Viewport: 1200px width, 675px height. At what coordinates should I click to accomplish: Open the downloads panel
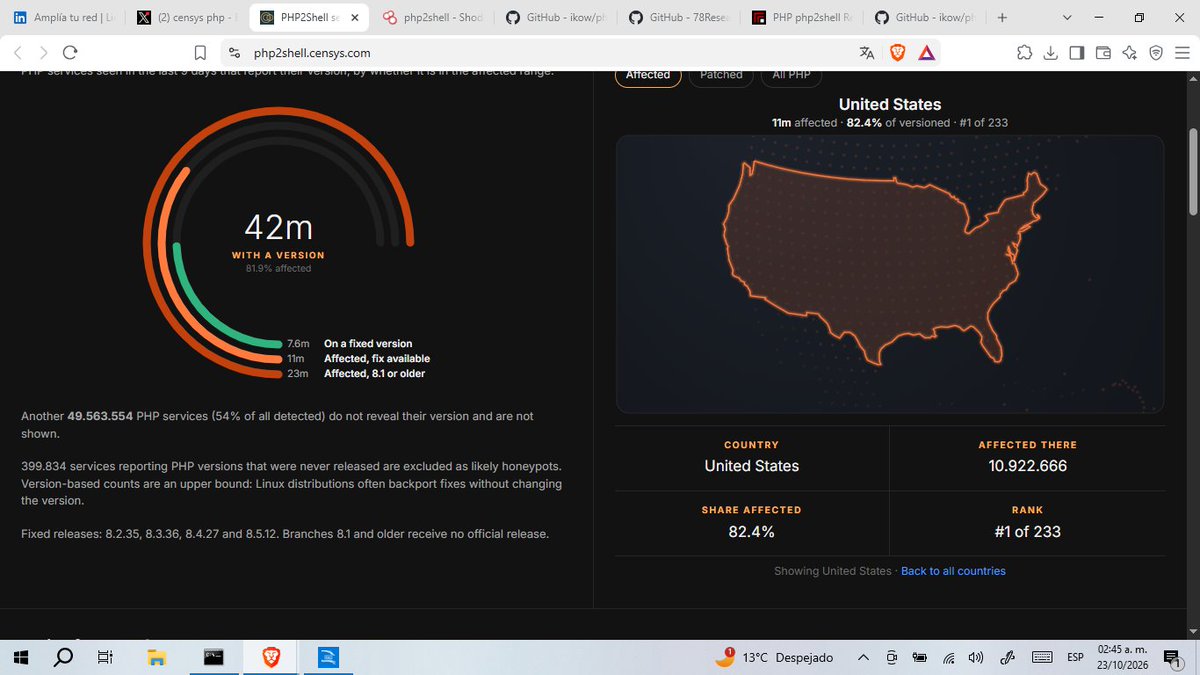coord(1051,53)
